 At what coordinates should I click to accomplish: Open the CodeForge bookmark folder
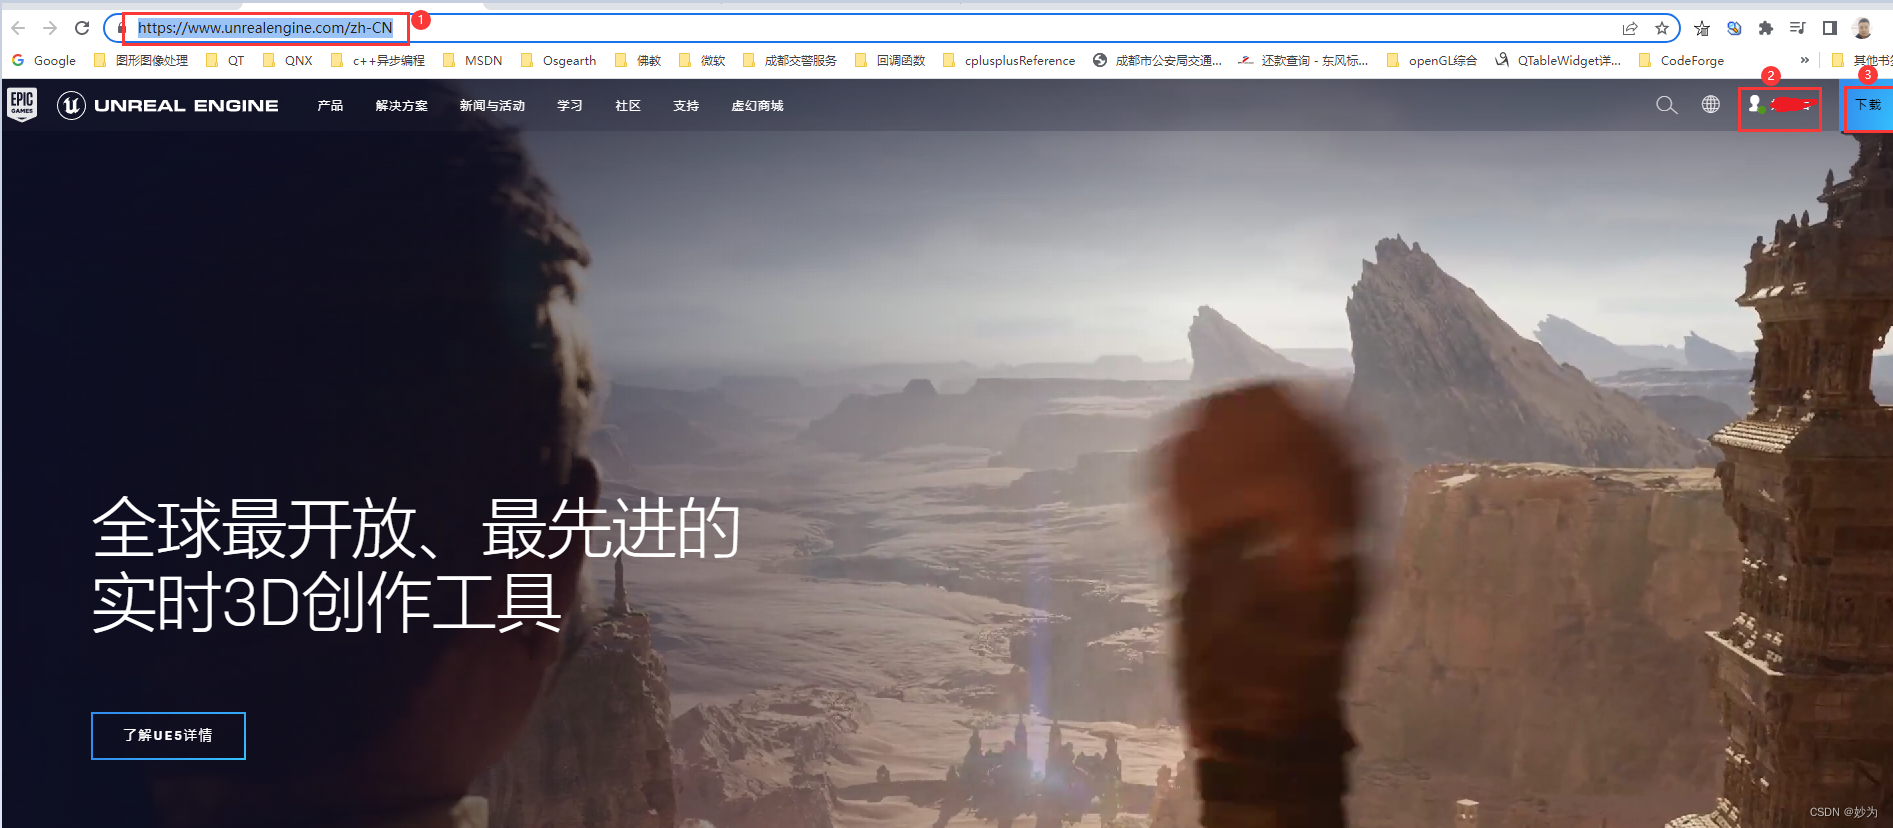1681,60
